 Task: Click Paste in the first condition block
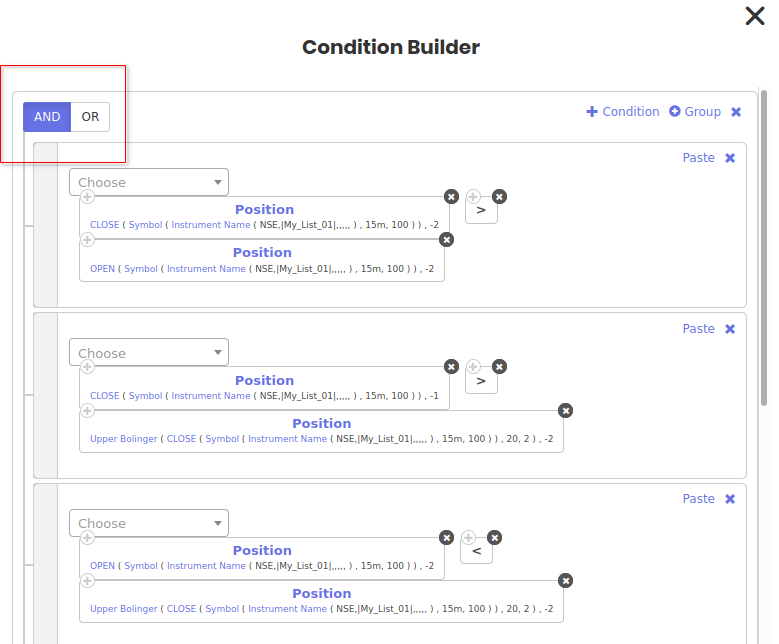pyautogui.click(x=698, y=158)
